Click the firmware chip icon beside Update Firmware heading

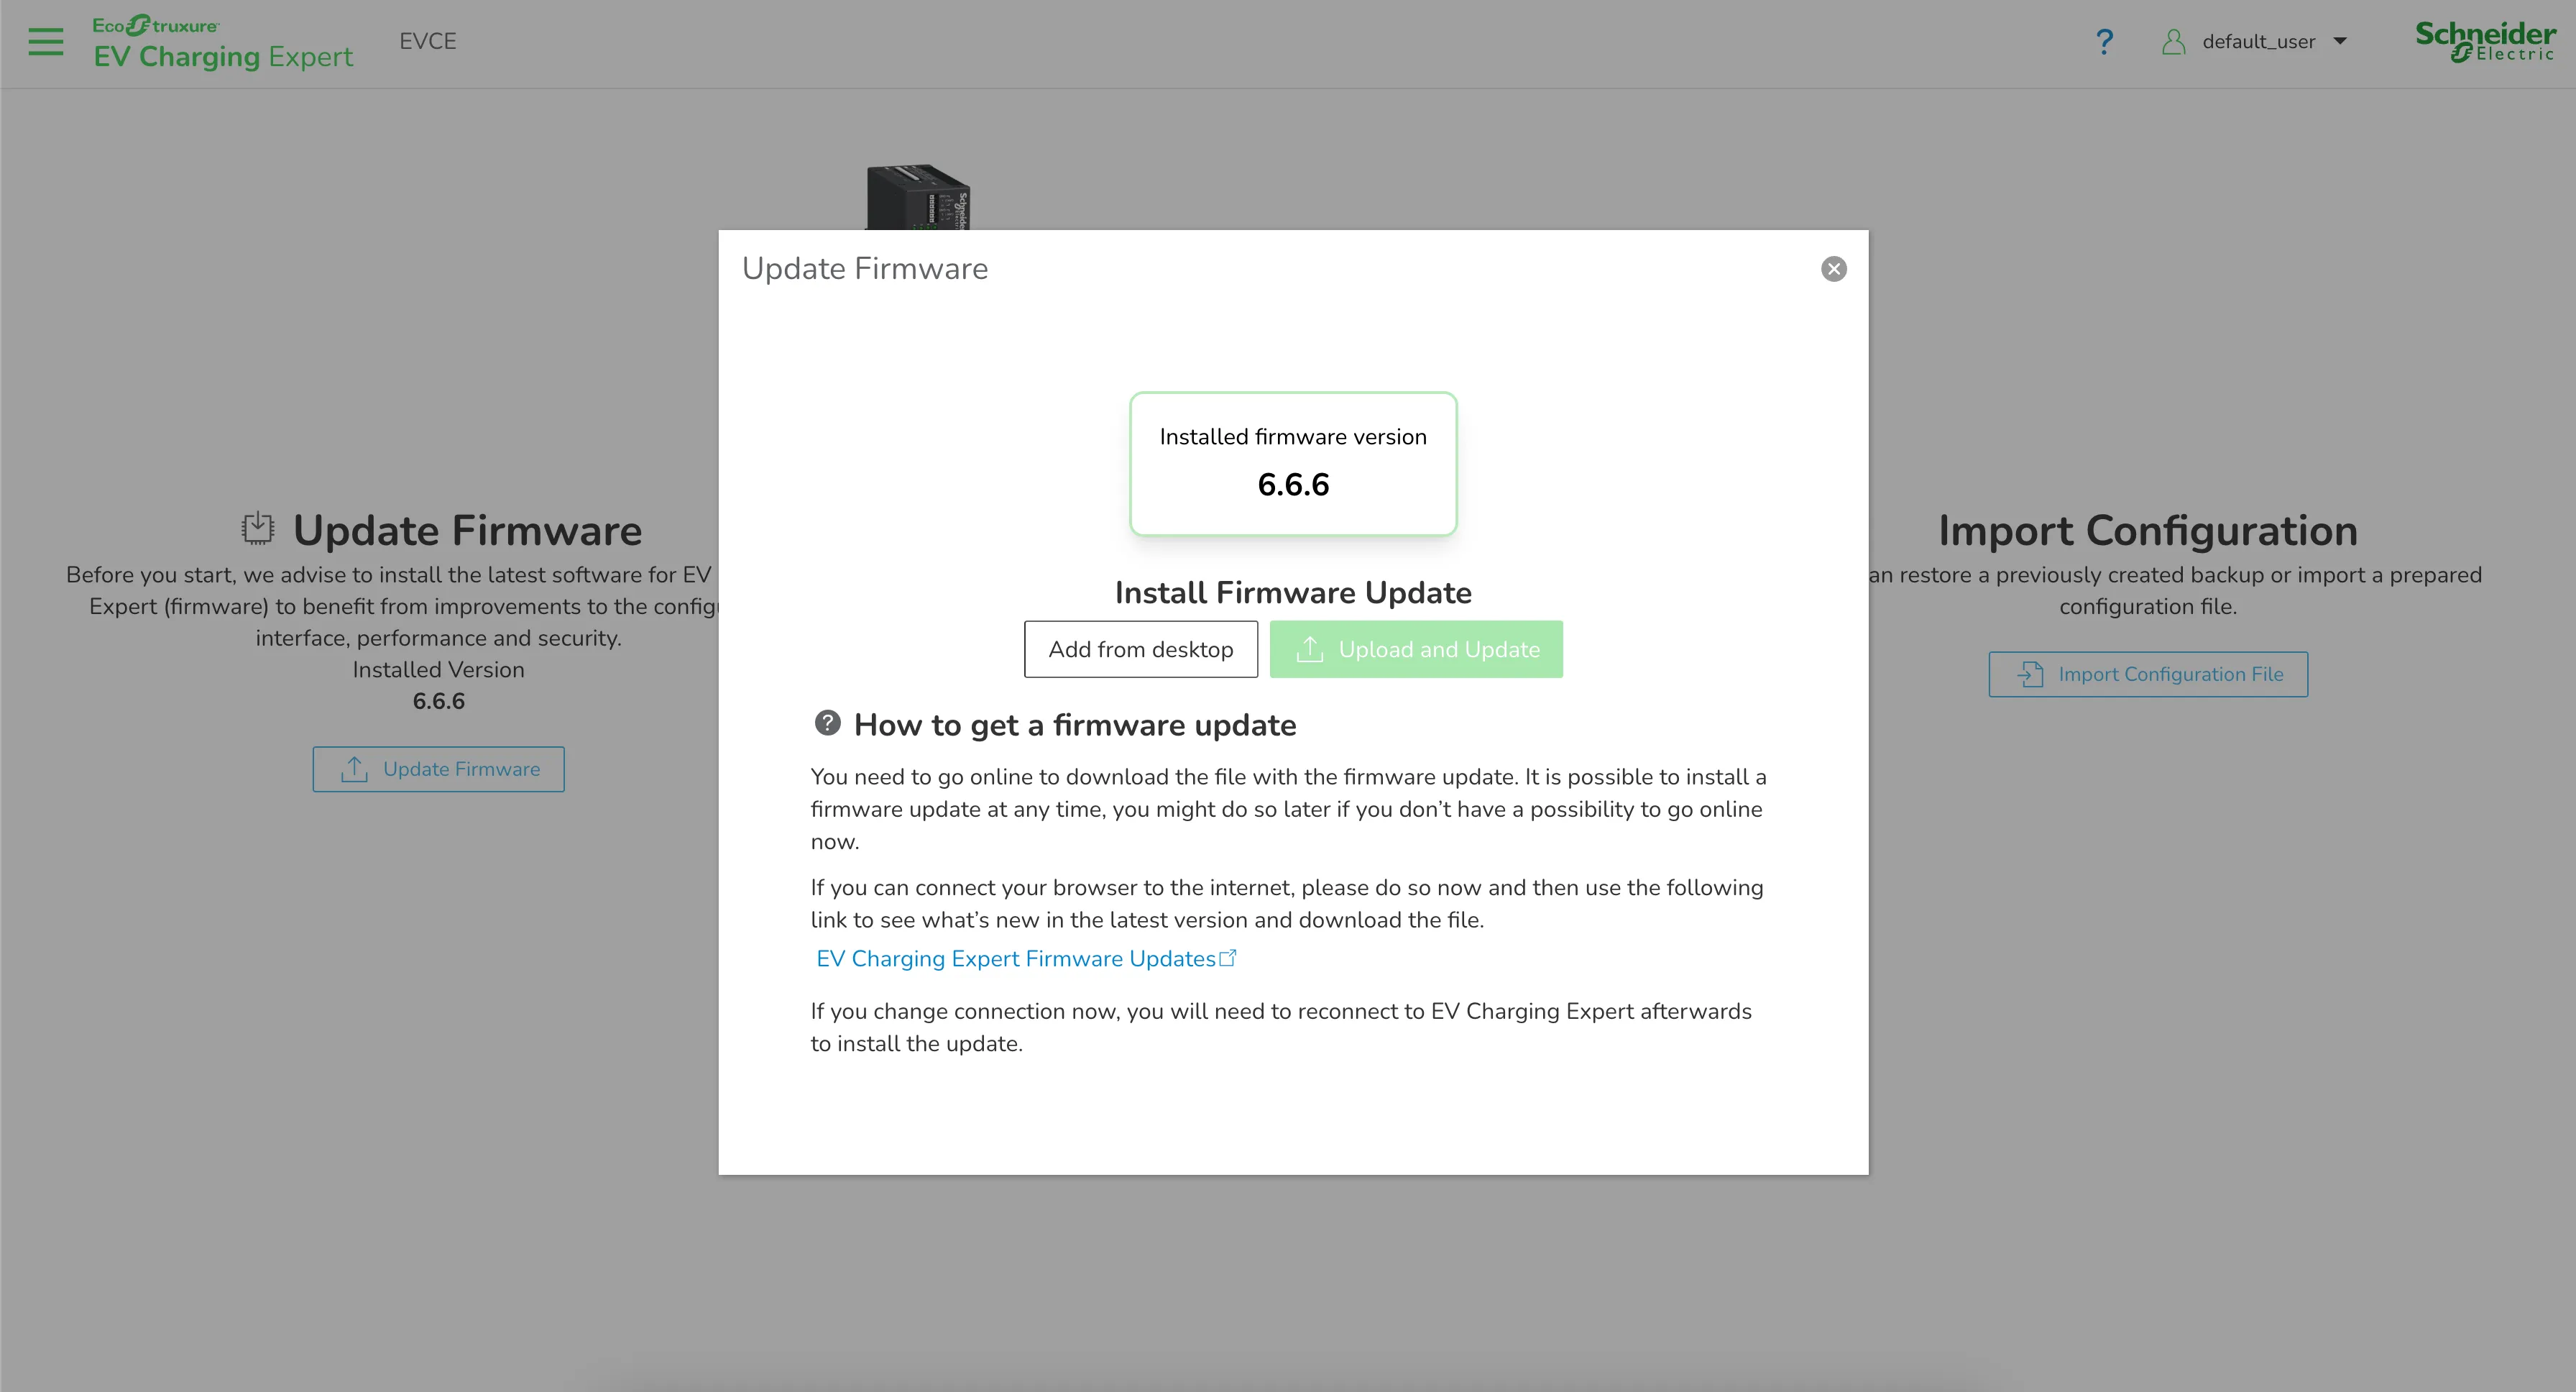(x=258, y=528)
